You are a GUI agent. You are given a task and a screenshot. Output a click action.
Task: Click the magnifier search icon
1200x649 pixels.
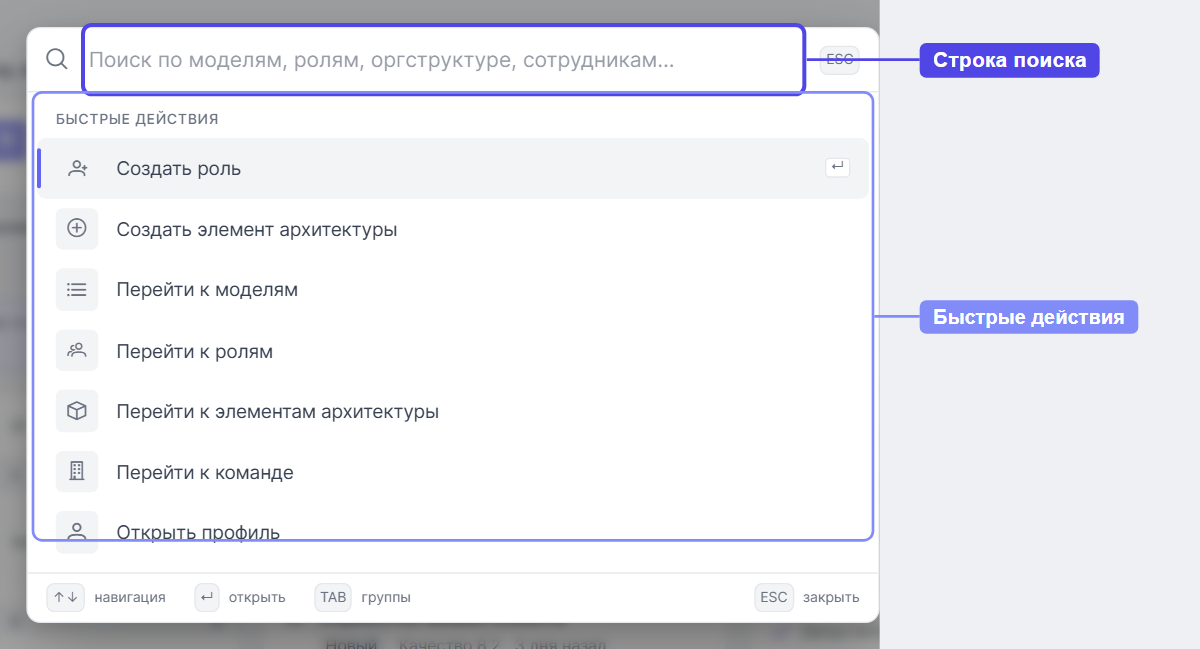(x=57, y=59)
